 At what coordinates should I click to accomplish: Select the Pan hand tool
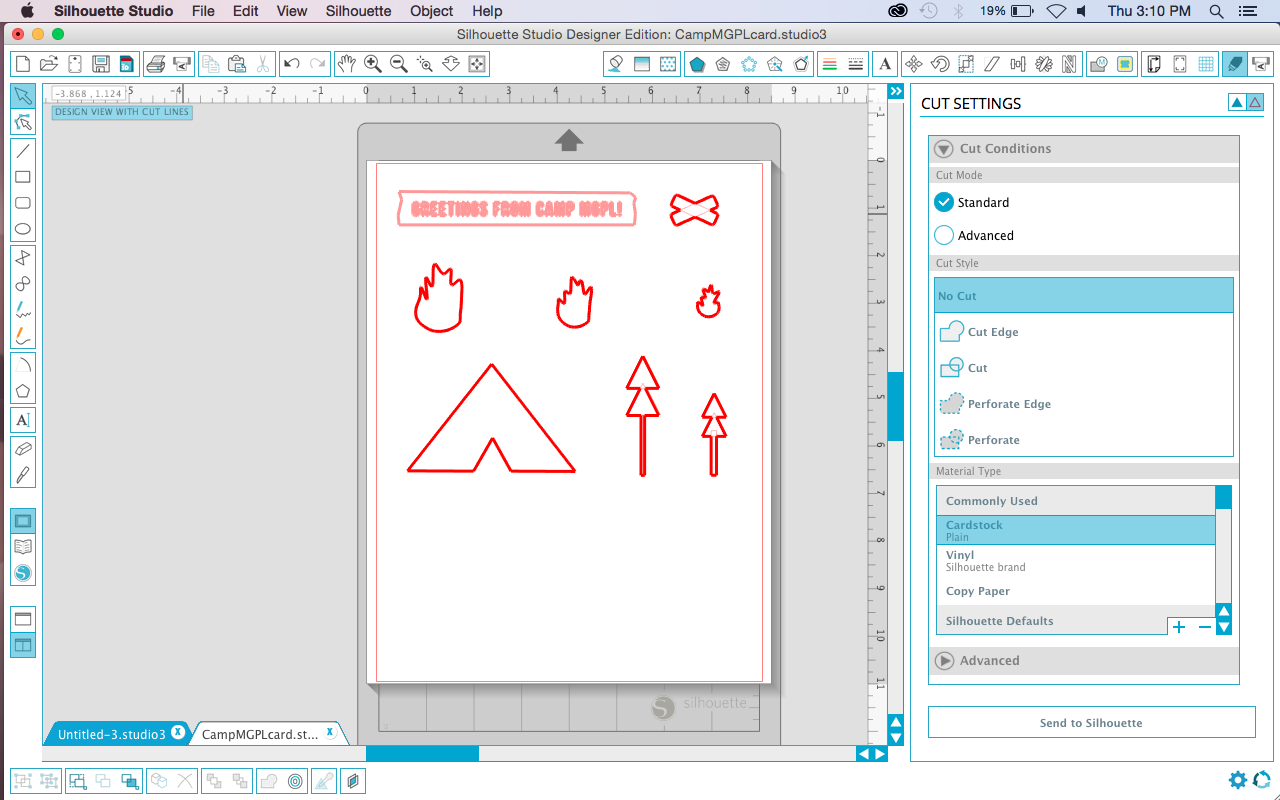pos(346,64)
